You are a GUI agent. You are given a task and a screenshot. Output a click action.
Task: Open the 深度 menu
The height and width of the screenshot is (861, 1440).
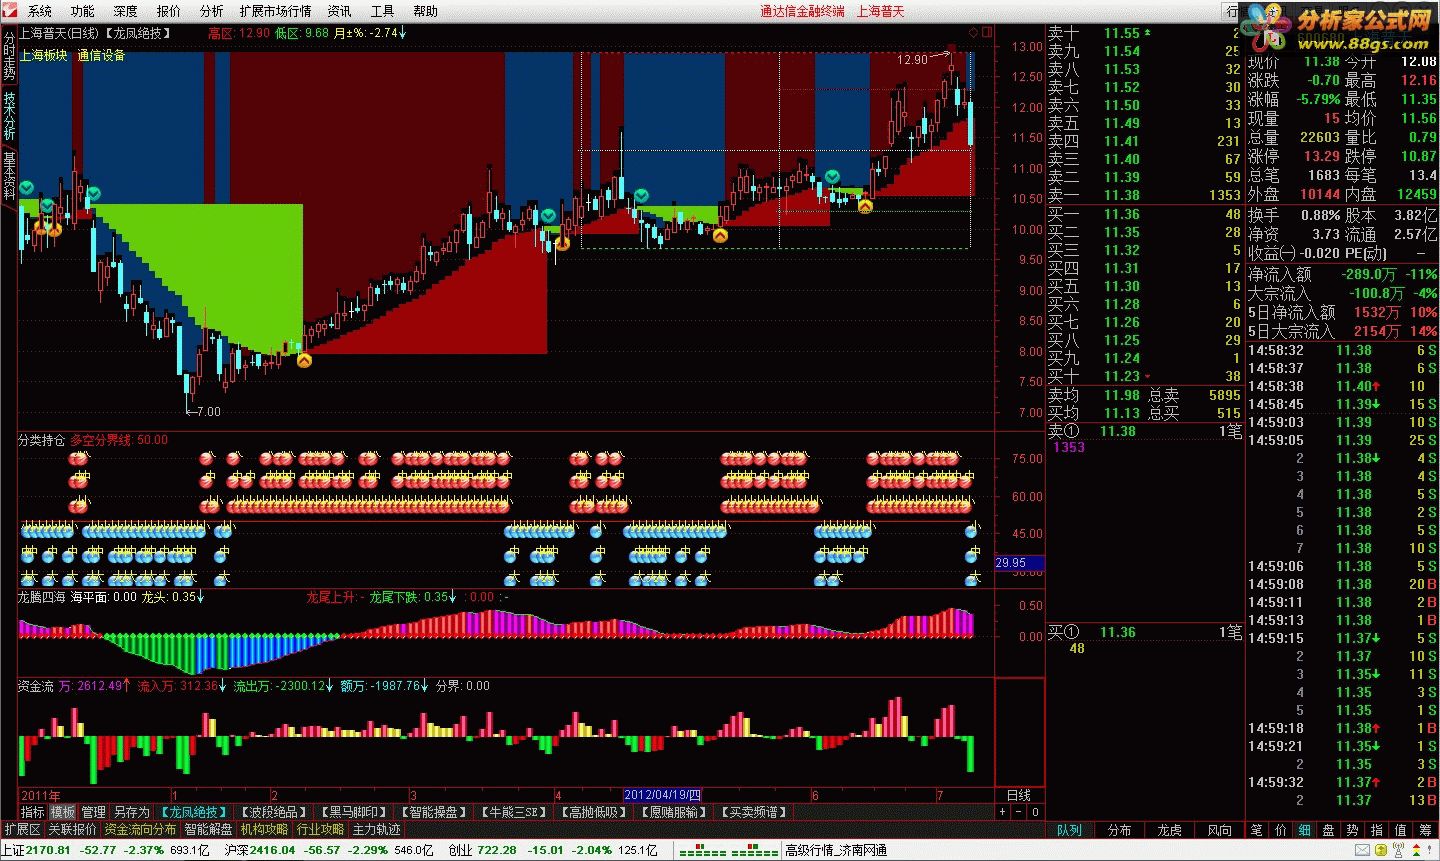pyautogui.click(x=126, y=11)
